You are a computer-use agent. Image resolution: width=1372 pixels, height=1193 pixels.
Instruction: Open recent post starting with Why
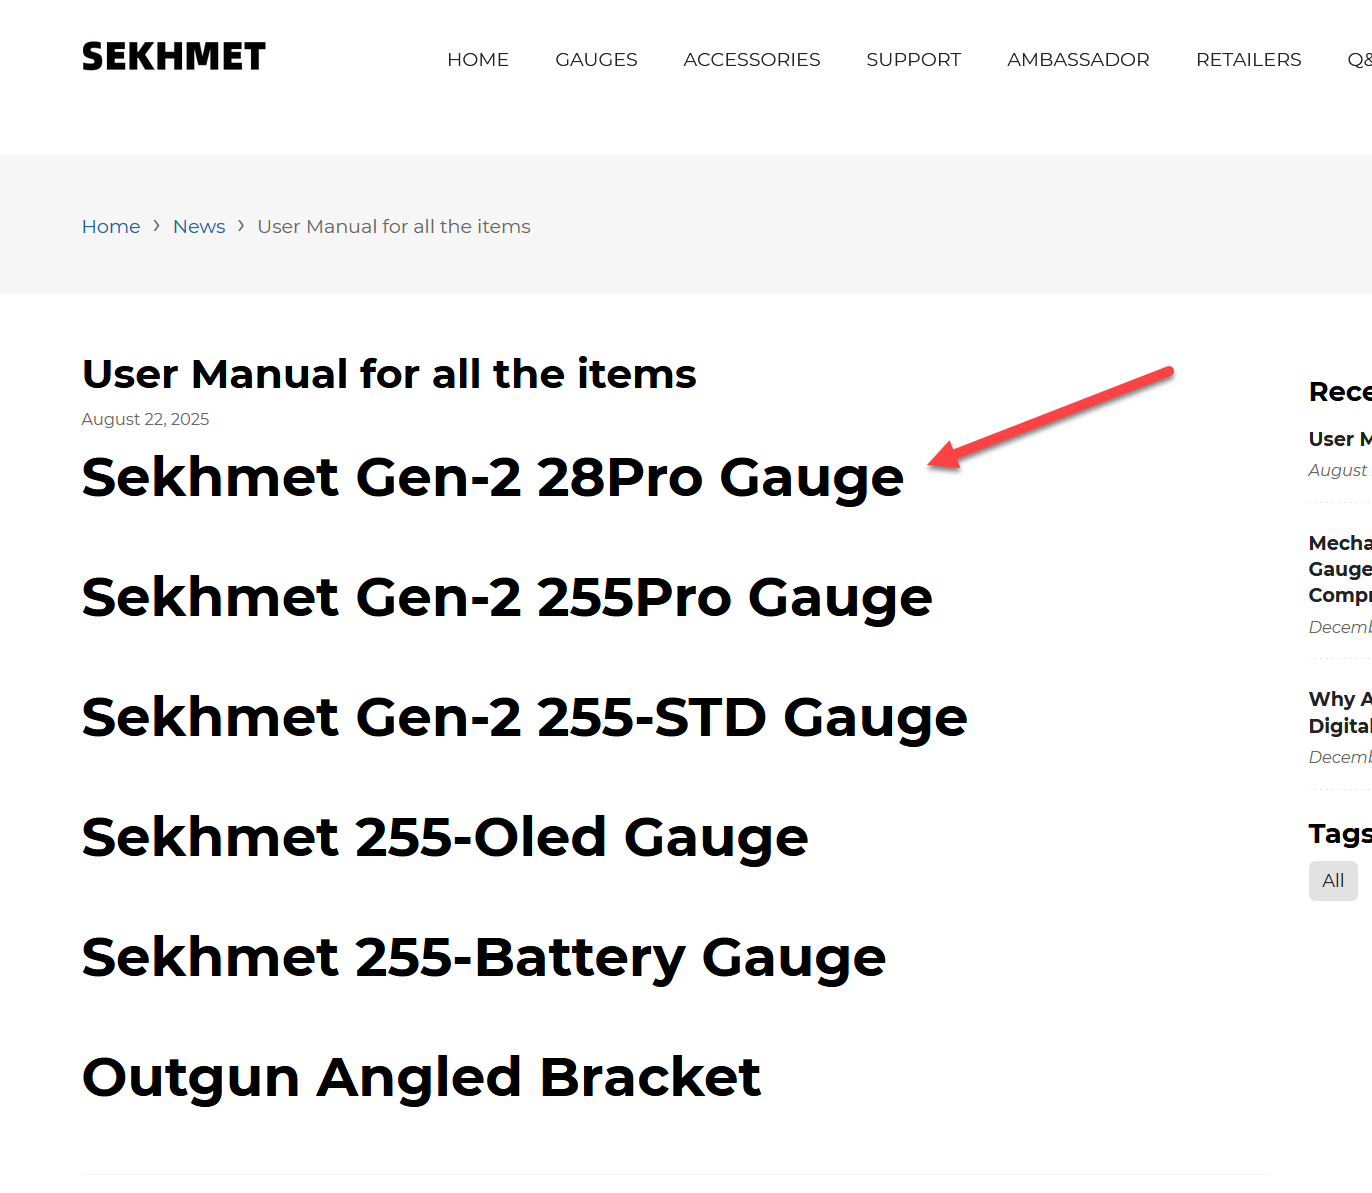pyautogui.click(x=1340, y=712)
